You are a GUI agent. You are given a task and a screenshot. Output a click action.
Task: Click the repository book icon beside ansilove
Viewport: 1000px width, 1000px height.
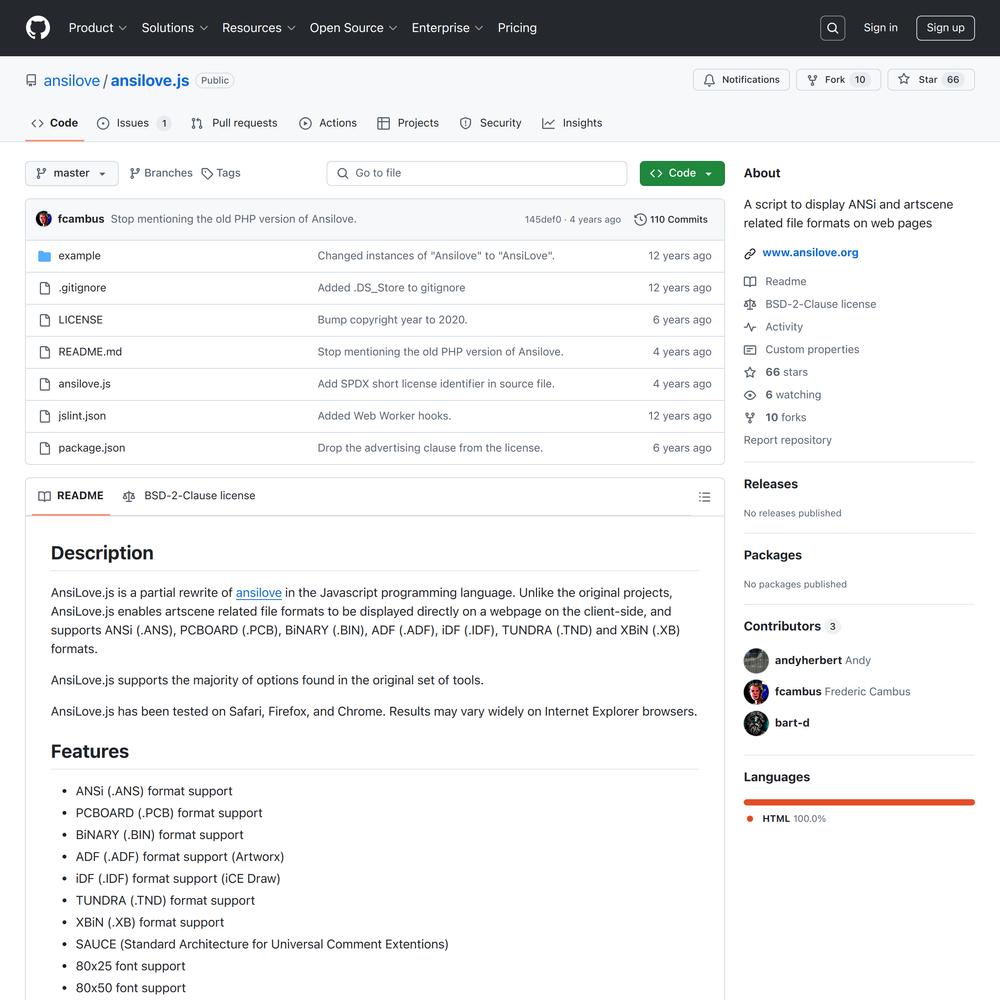(x=31, y=80)
